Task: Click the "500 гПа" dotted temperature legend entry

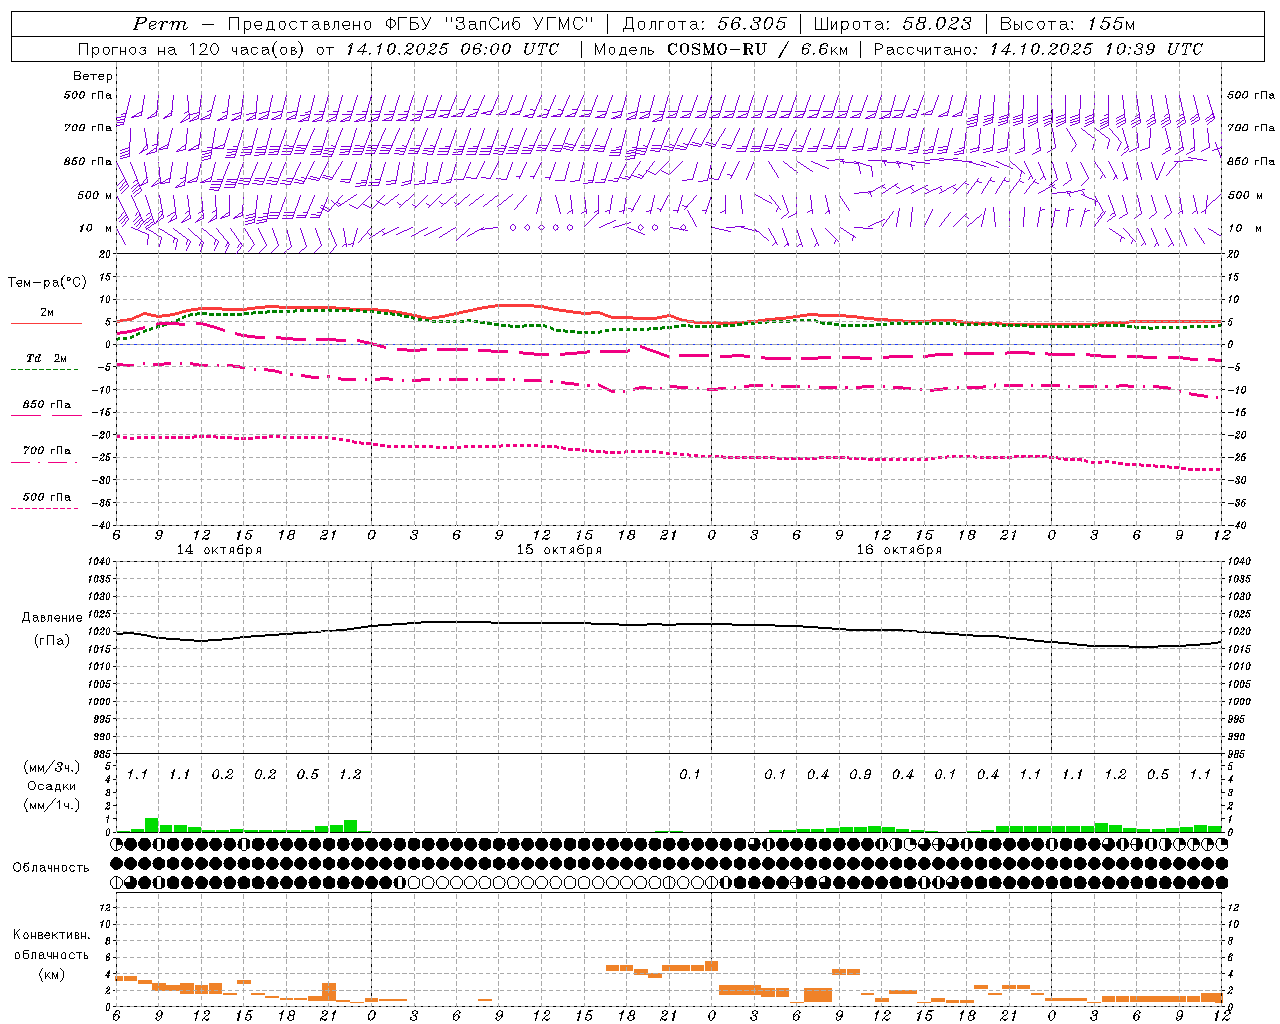Action: pyautogui.click(x=46, y=497)
